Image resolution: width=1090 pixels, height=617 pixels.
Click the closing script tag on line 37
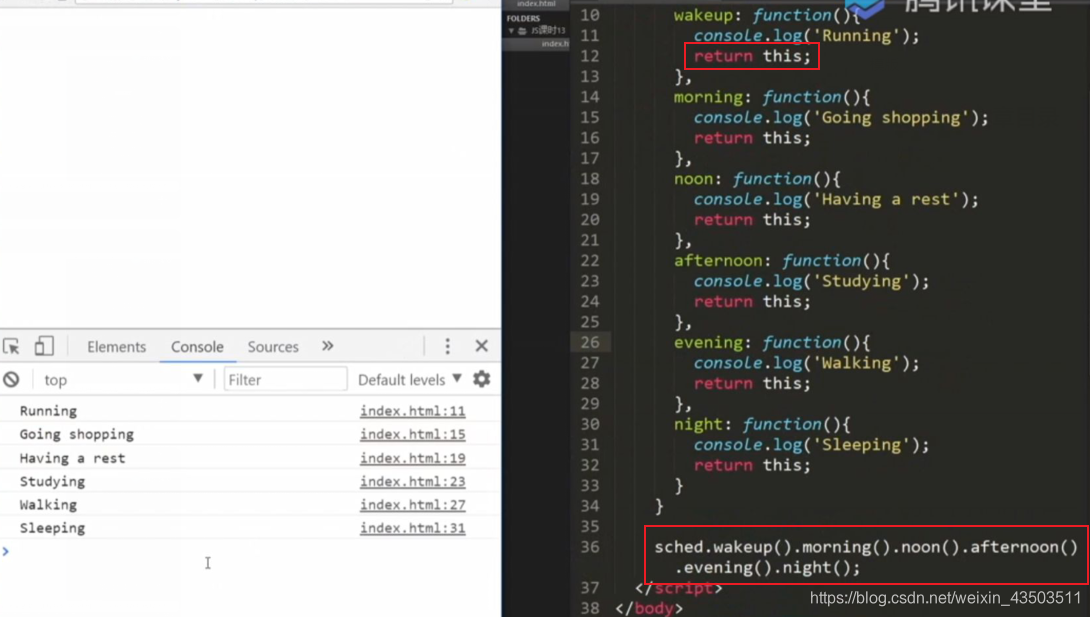(678, 588)
